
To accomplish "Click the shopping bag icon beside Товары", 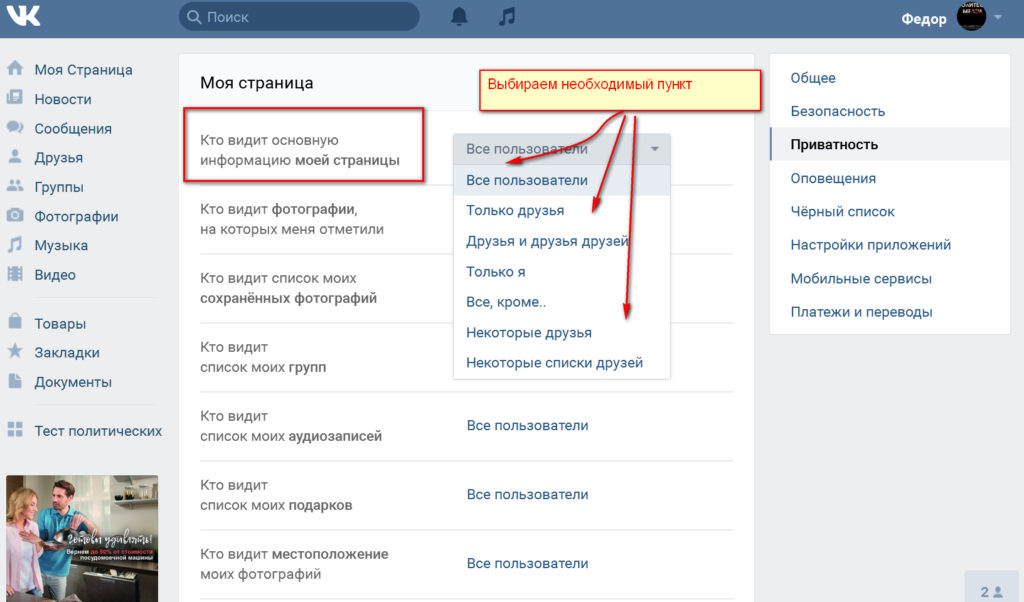I will coord(15,322).
